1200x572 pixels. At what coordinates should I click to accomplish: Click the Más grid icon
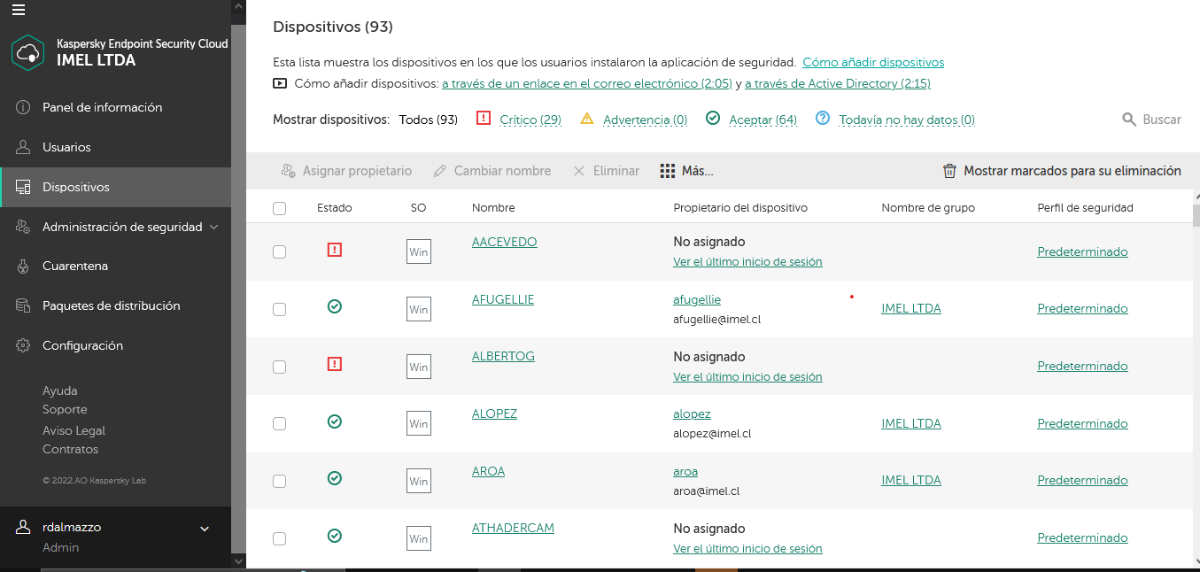coord(668,171)
